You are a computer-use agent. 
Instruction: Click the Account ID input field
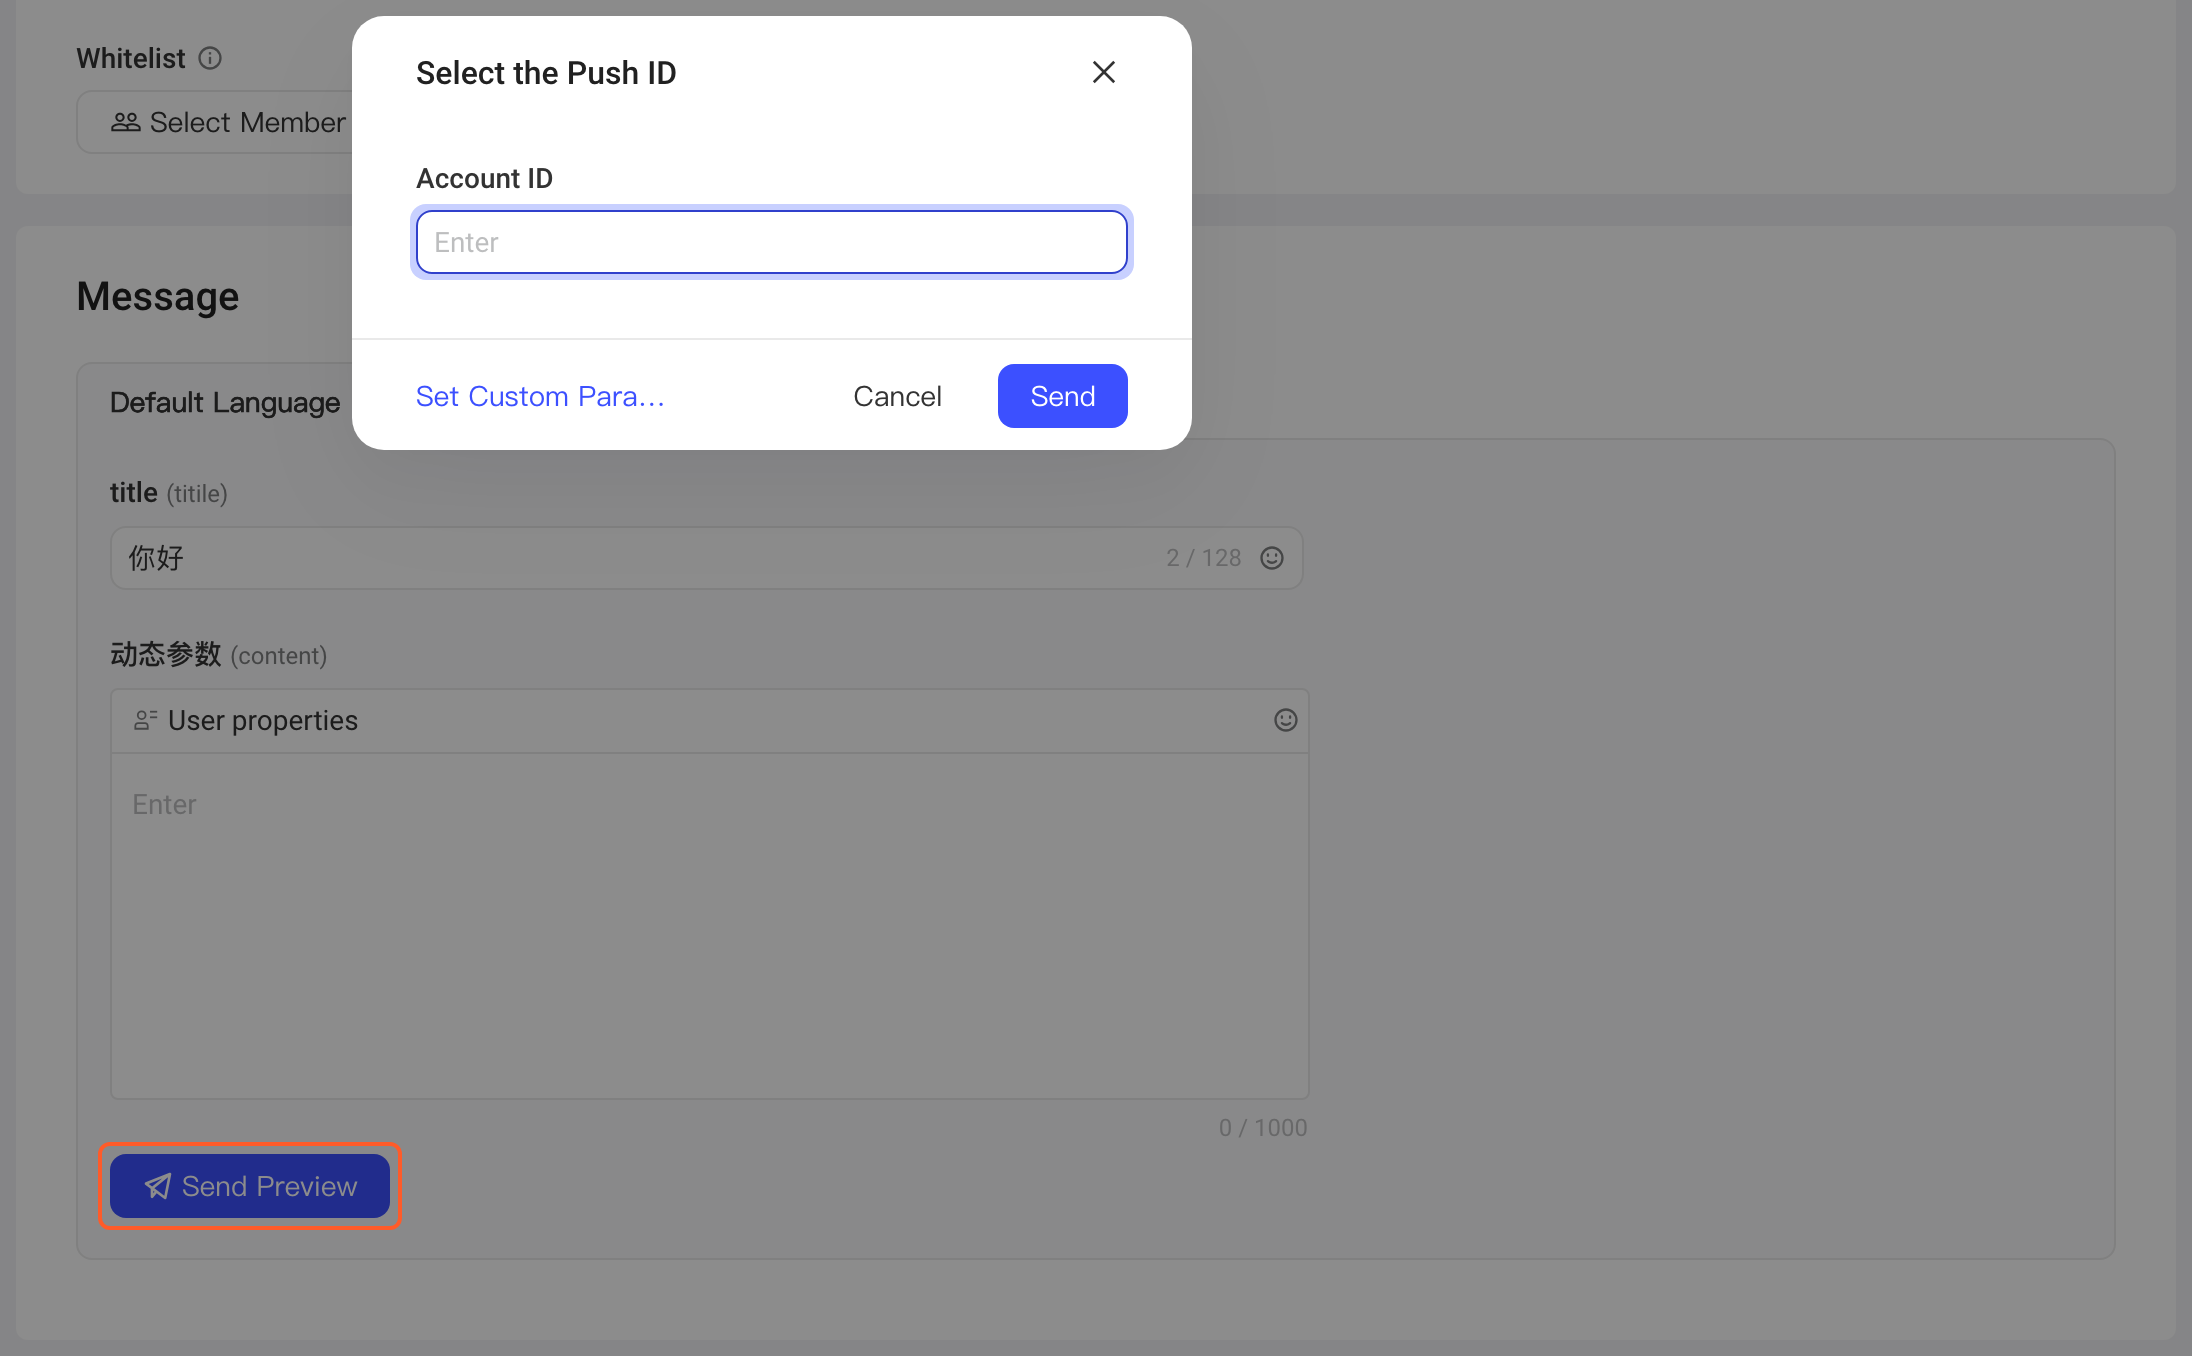tap(771, 242)
